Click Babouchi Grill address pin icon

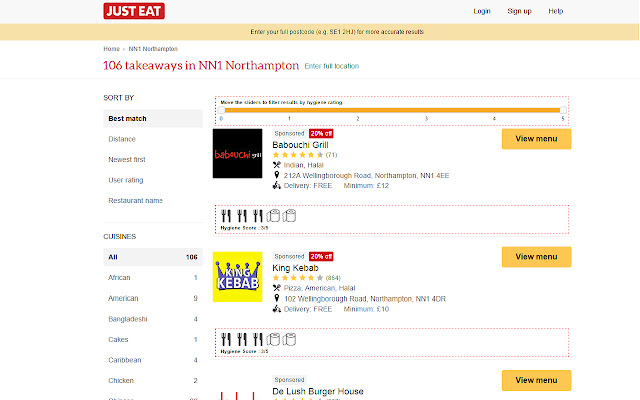[277, 175]
